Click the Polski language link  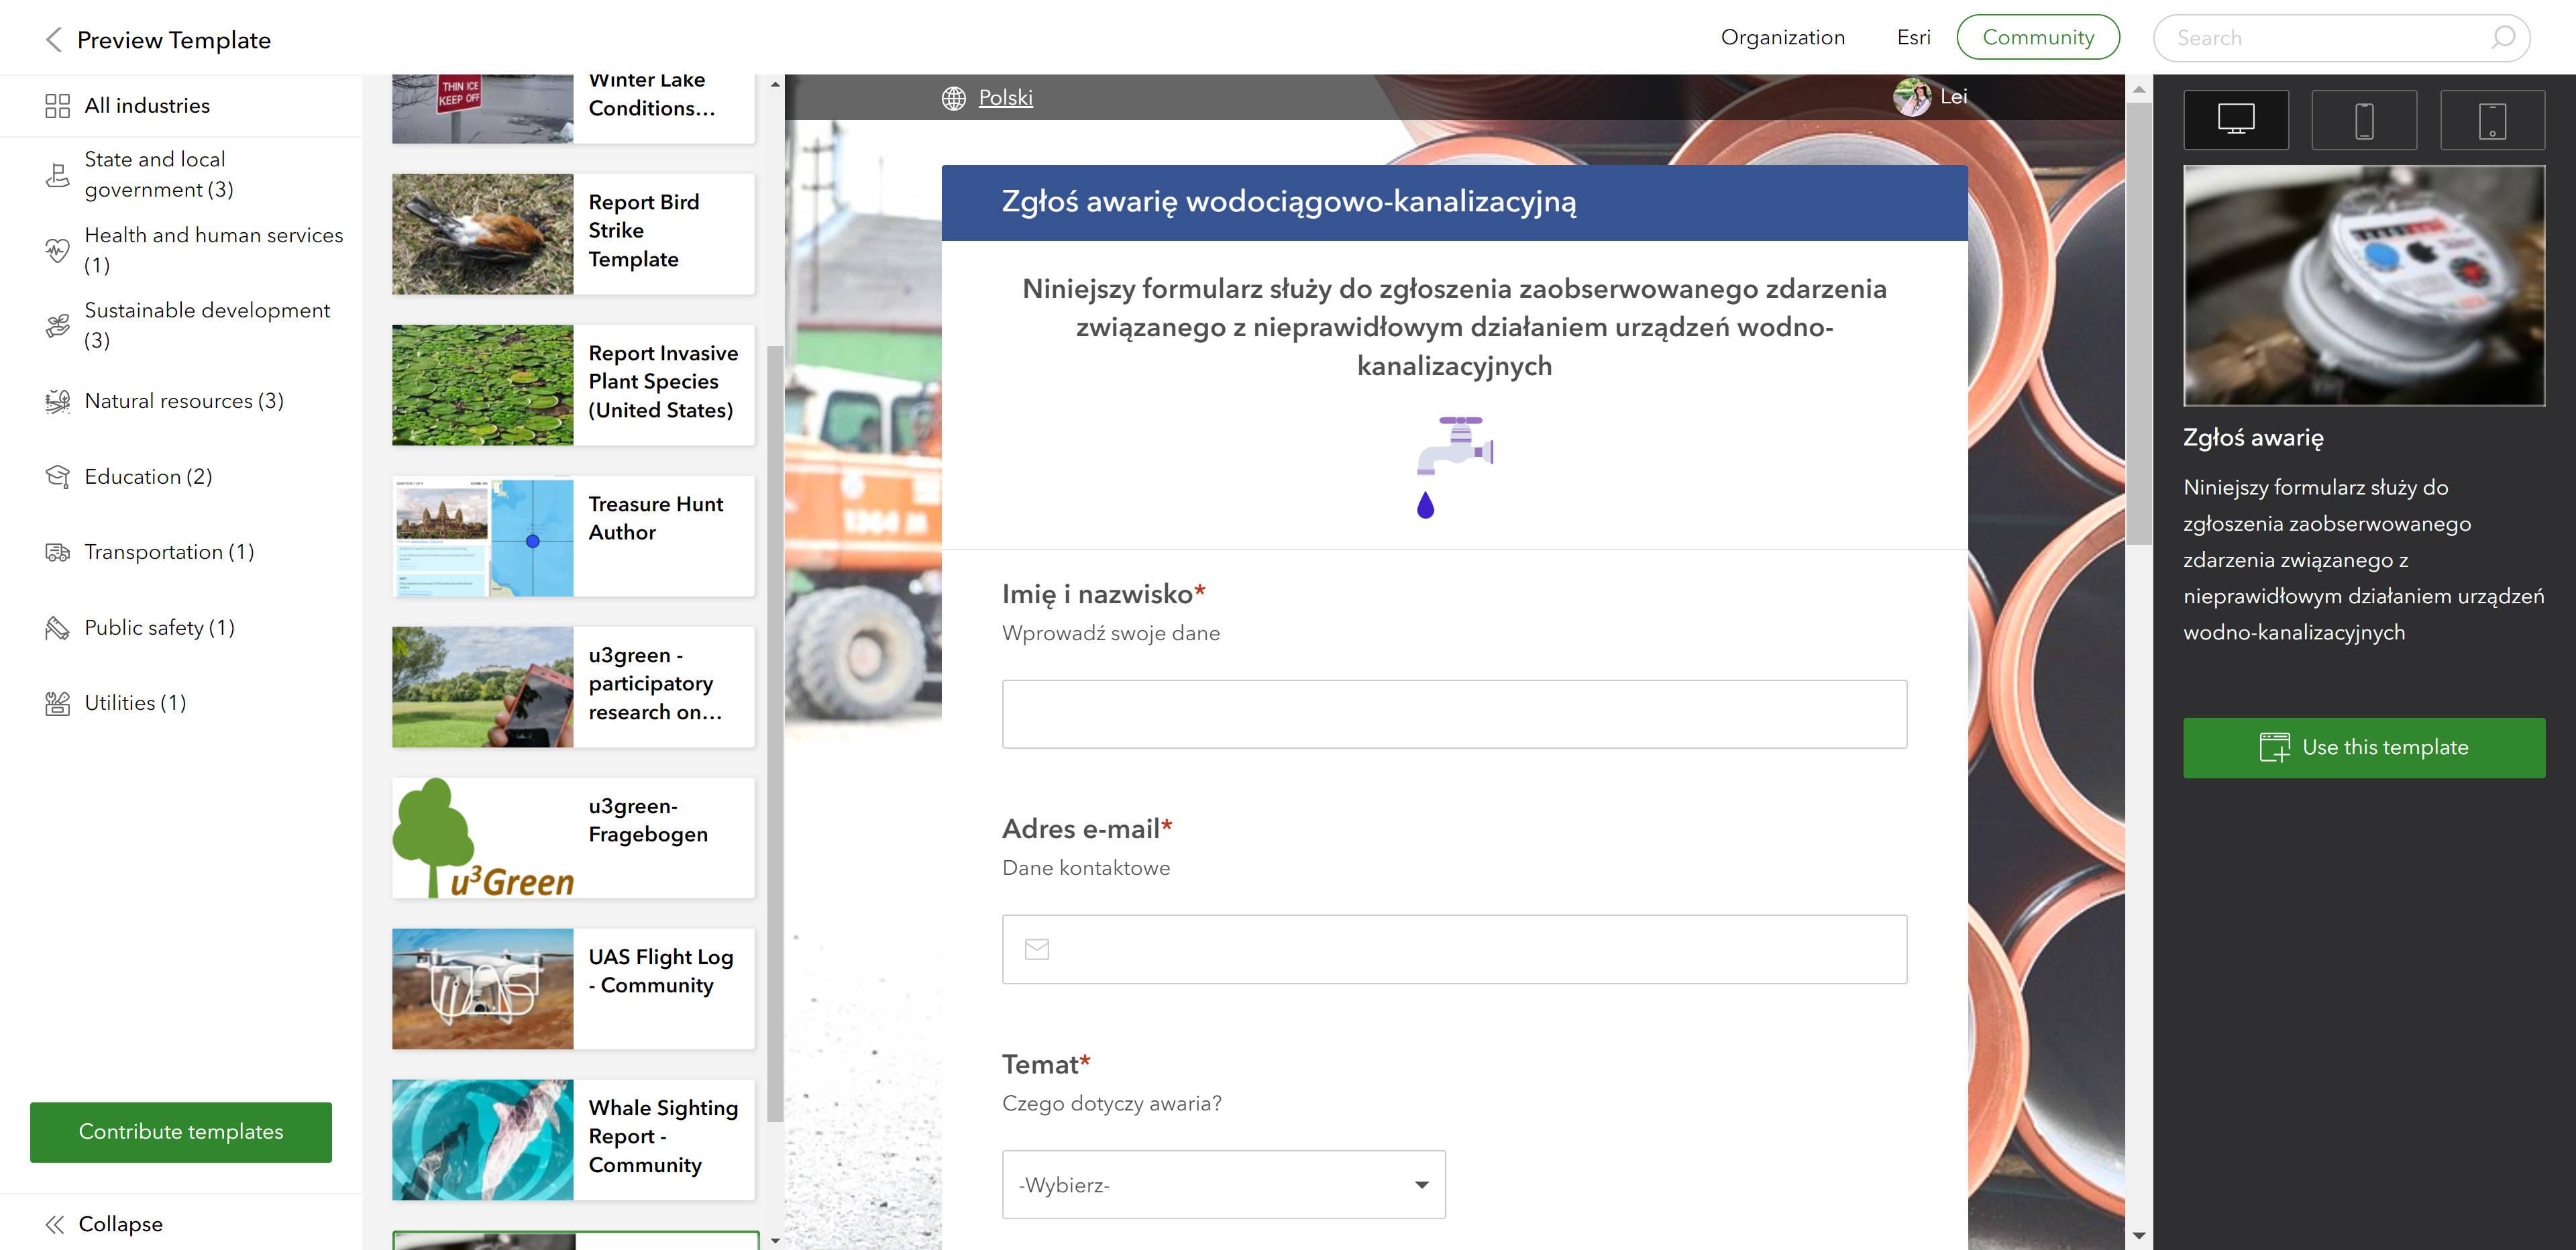1005,98
